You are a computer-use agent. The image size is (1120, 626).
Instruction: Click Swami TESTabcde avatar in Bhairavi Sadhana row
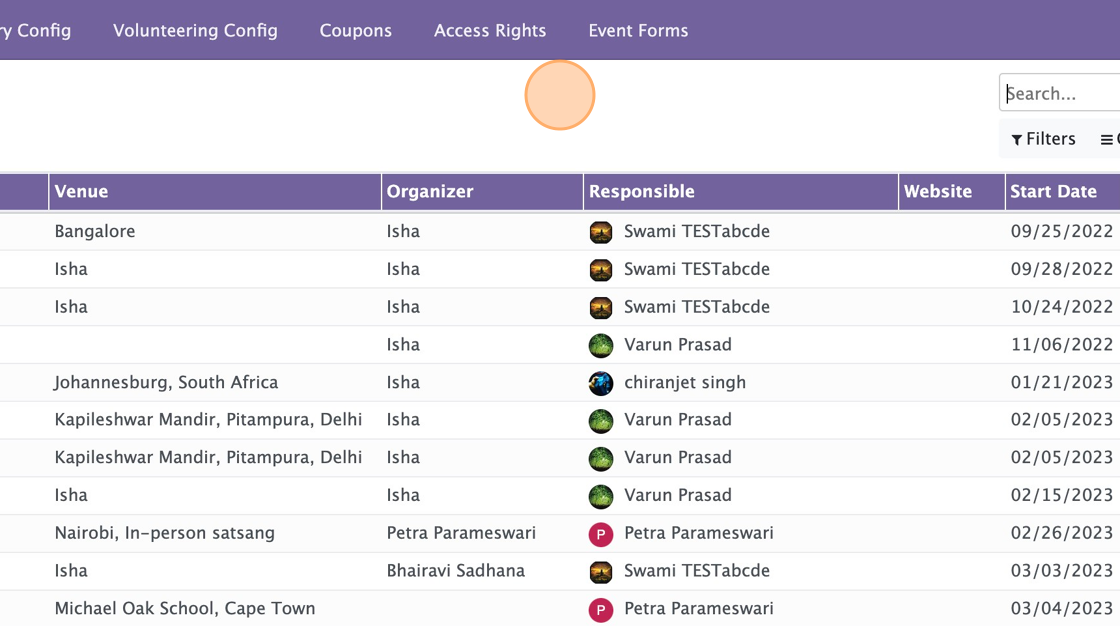pyautogui.click(x=601, y=572)
